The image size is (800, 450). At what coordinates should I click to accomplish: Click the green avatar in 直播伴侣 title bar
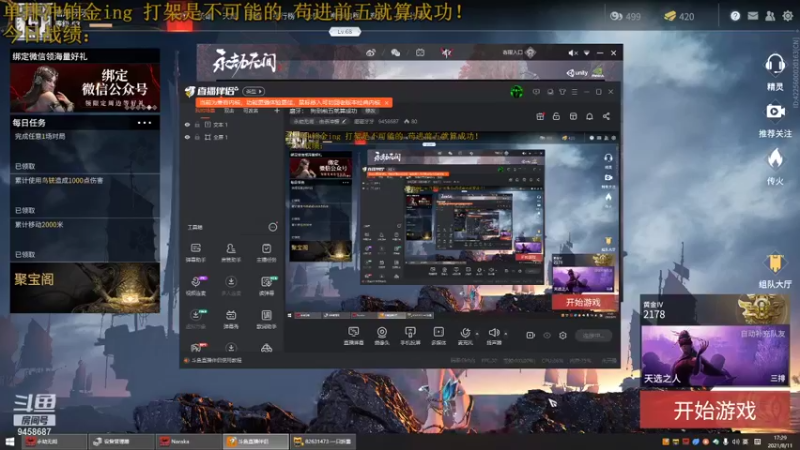(x=516, y=92)
